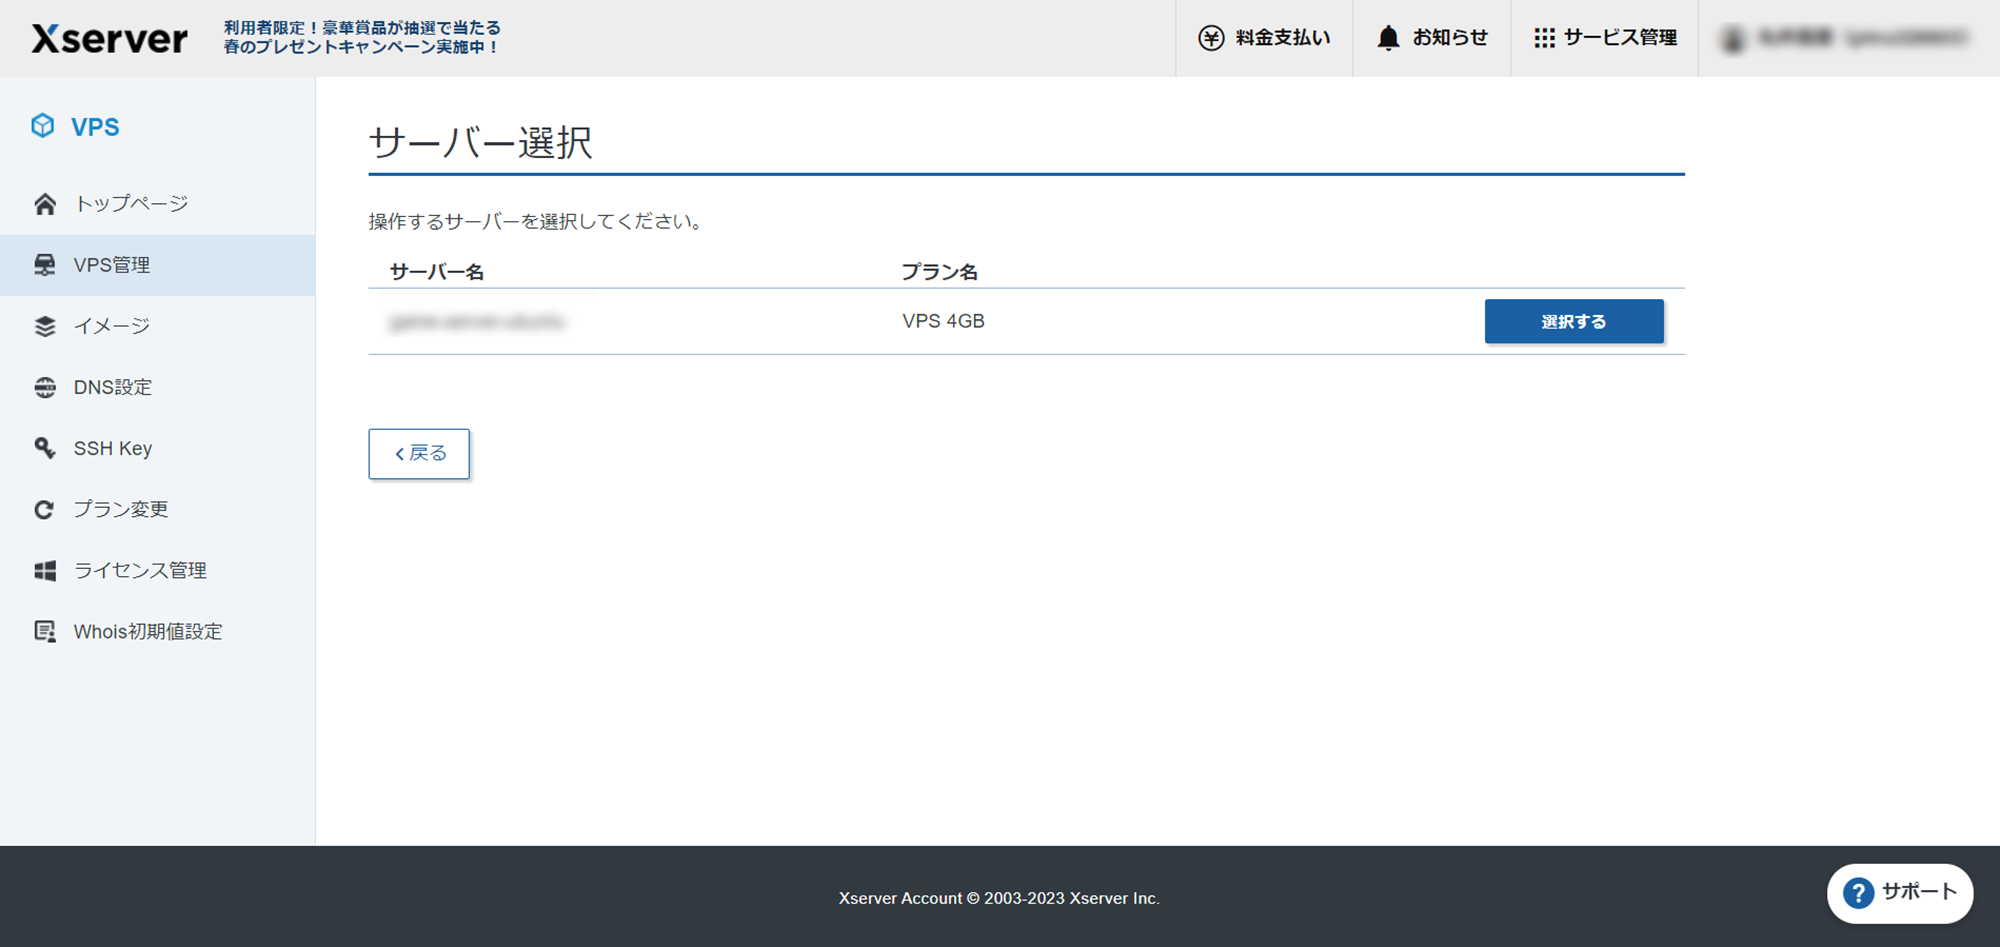Click the home icon beside トップページ

point(44,203)
